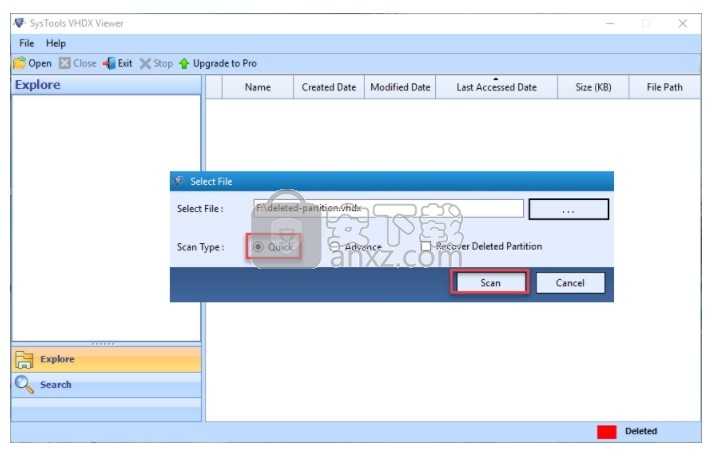This screenshot has height=461, width=719.
Task: Click the Search magnifier icon in sidebar
Action: (x=24, y=384)
